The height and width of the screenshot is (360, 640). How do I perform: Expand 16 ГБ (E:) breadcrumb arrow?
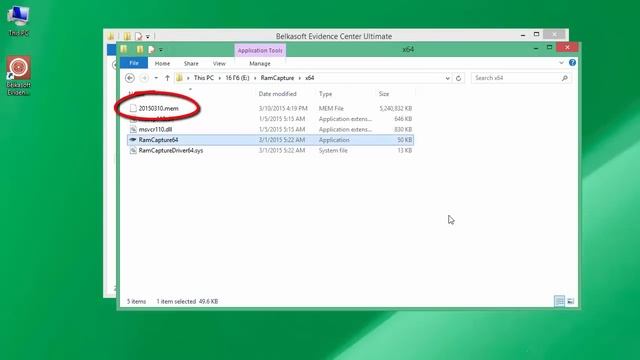pos(255,78)
